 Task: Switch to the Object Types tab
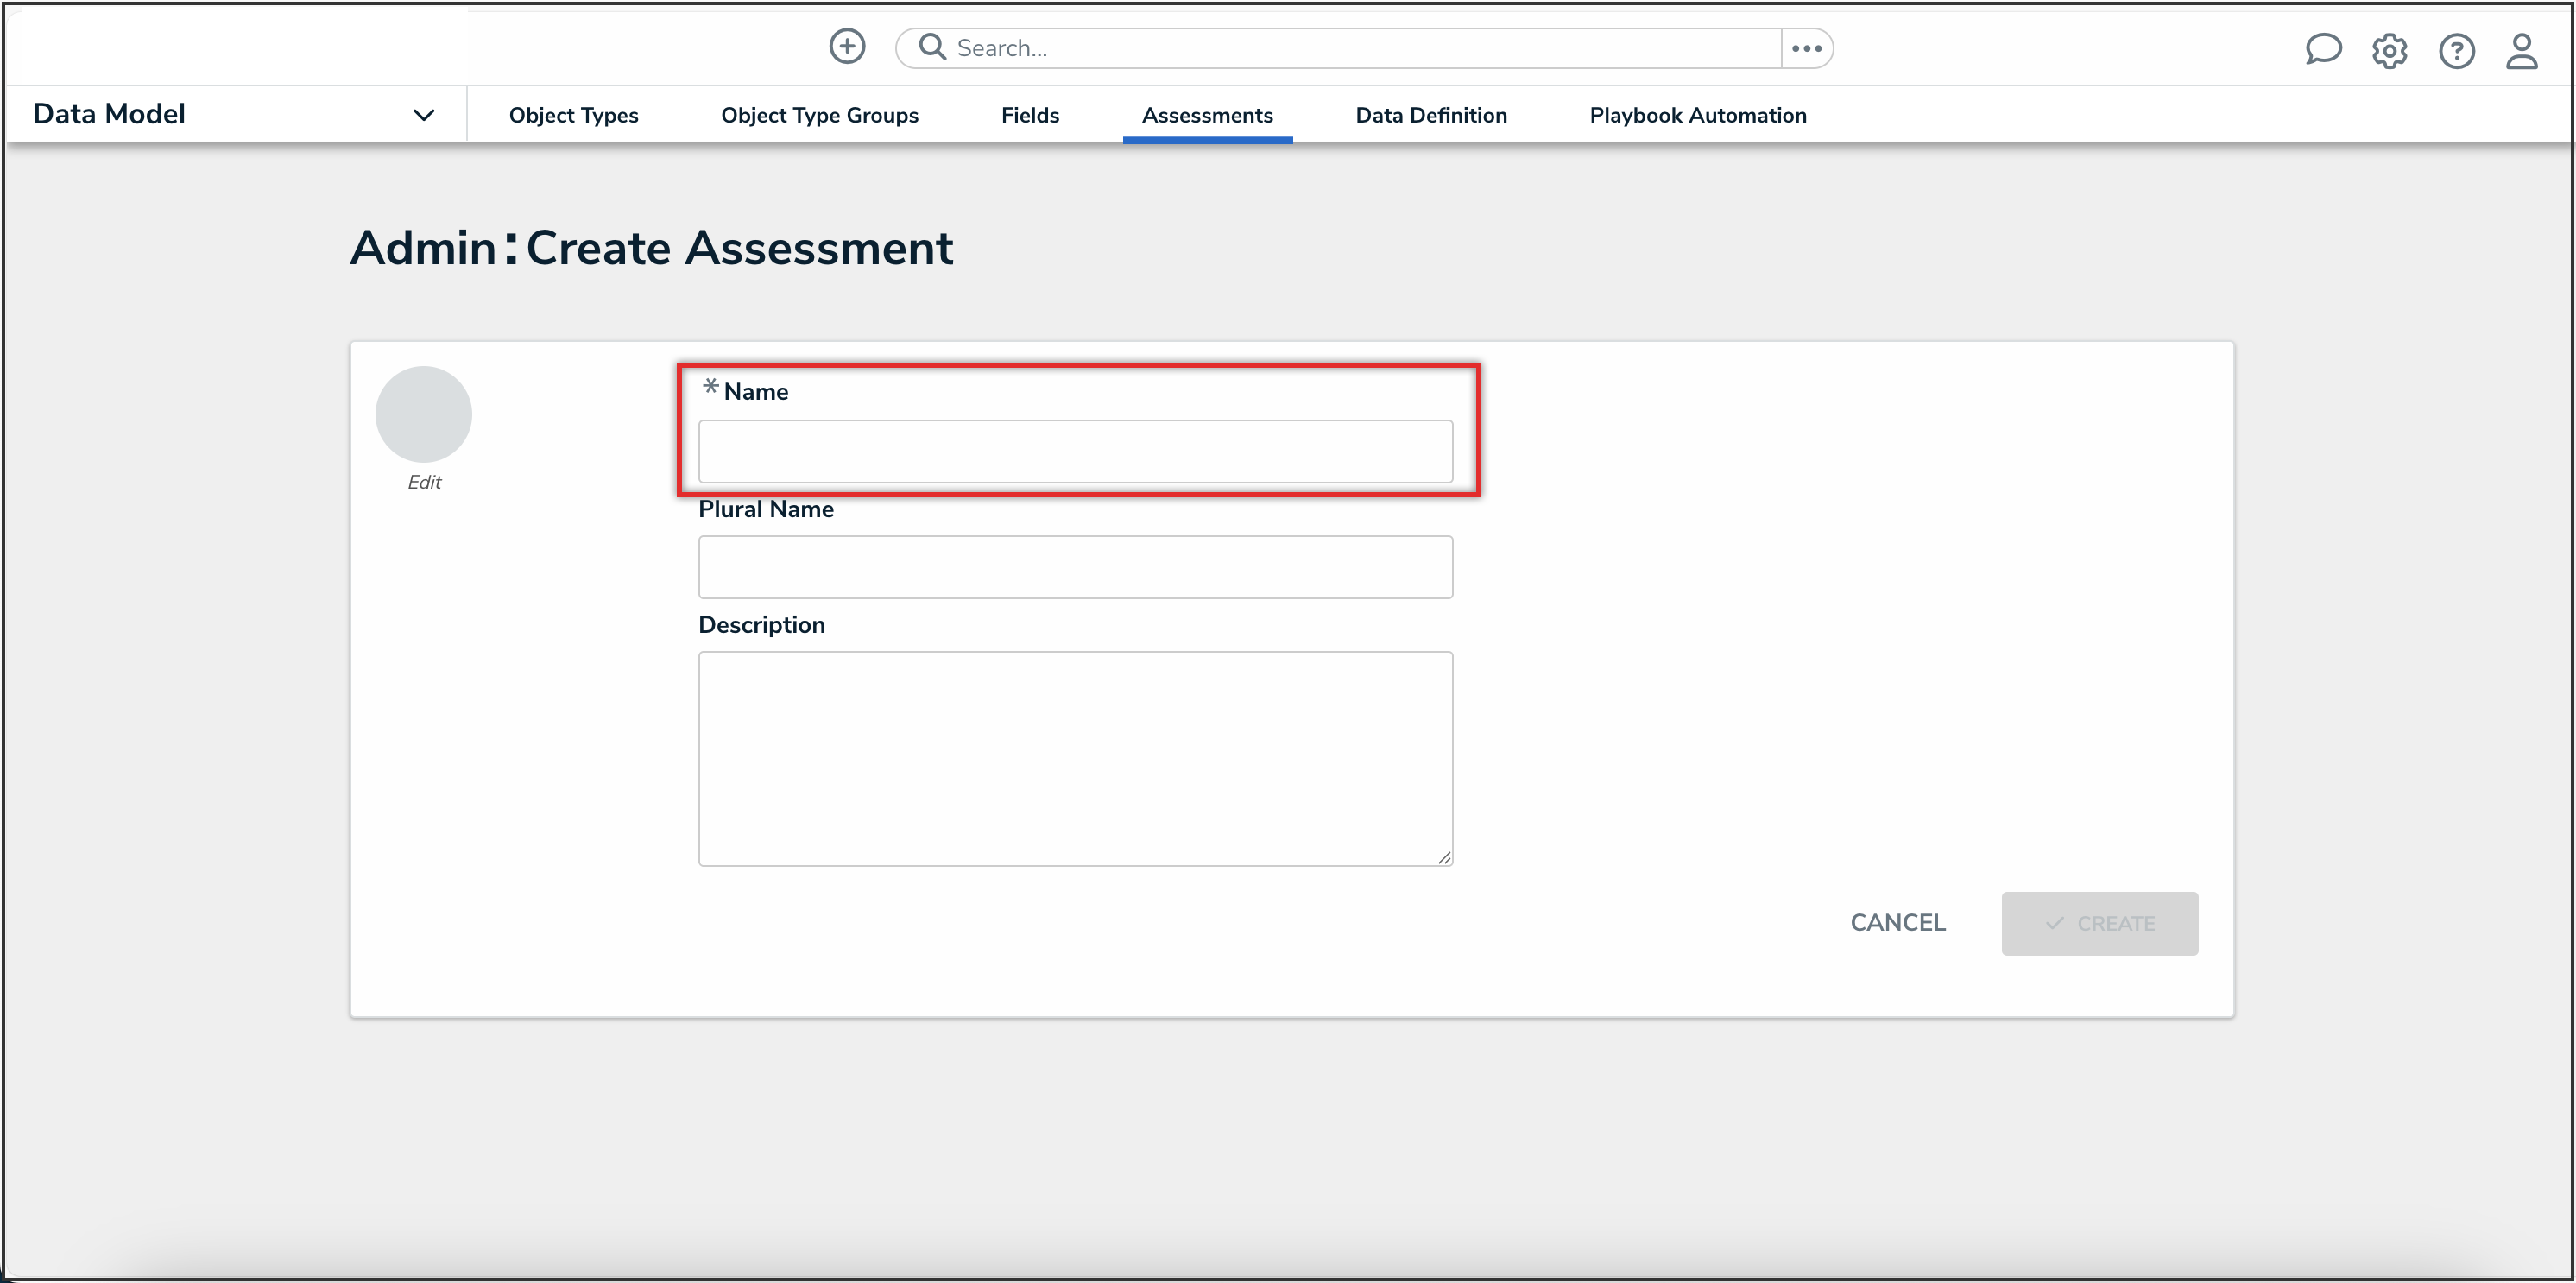click(x=573, y=115)
